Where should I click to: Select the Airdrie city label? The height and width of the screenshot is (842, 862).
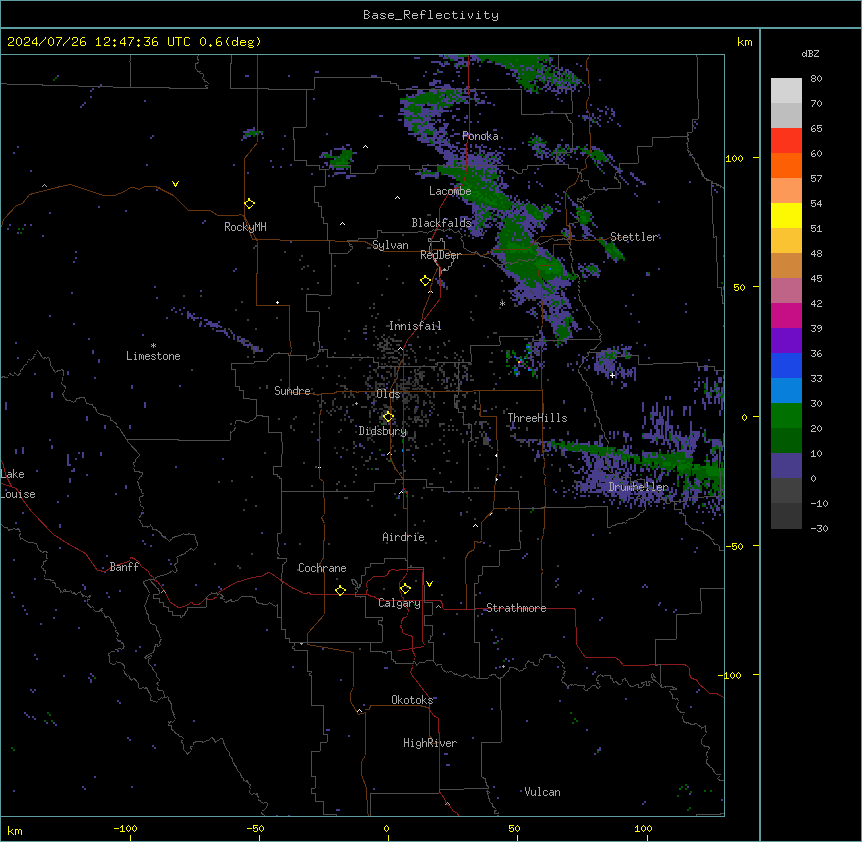point(404,537)
